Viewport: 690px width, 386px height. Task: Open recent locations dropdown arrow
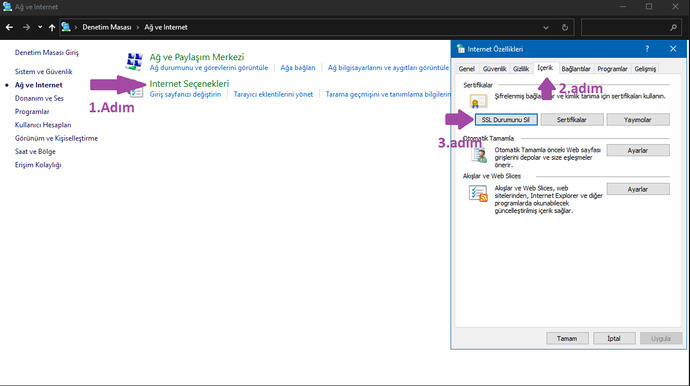[x=40, y=27]
